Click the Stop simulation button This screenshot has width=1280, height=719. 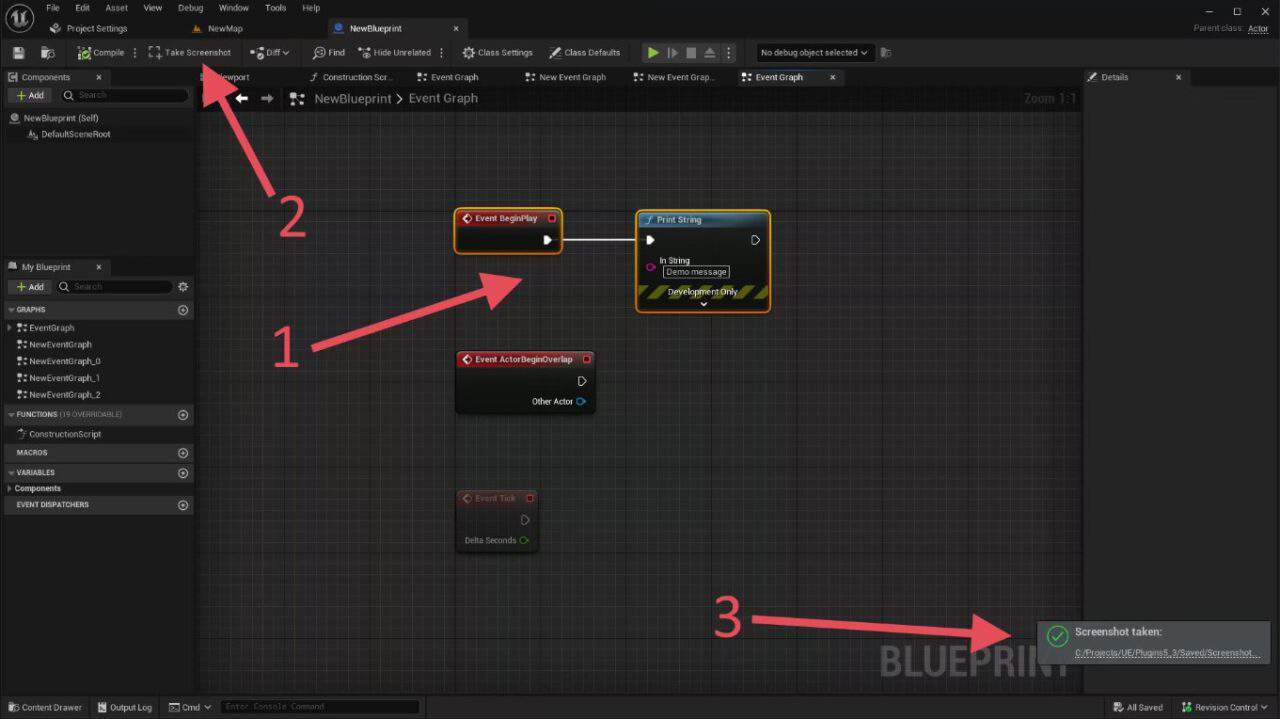coord(690,53)
